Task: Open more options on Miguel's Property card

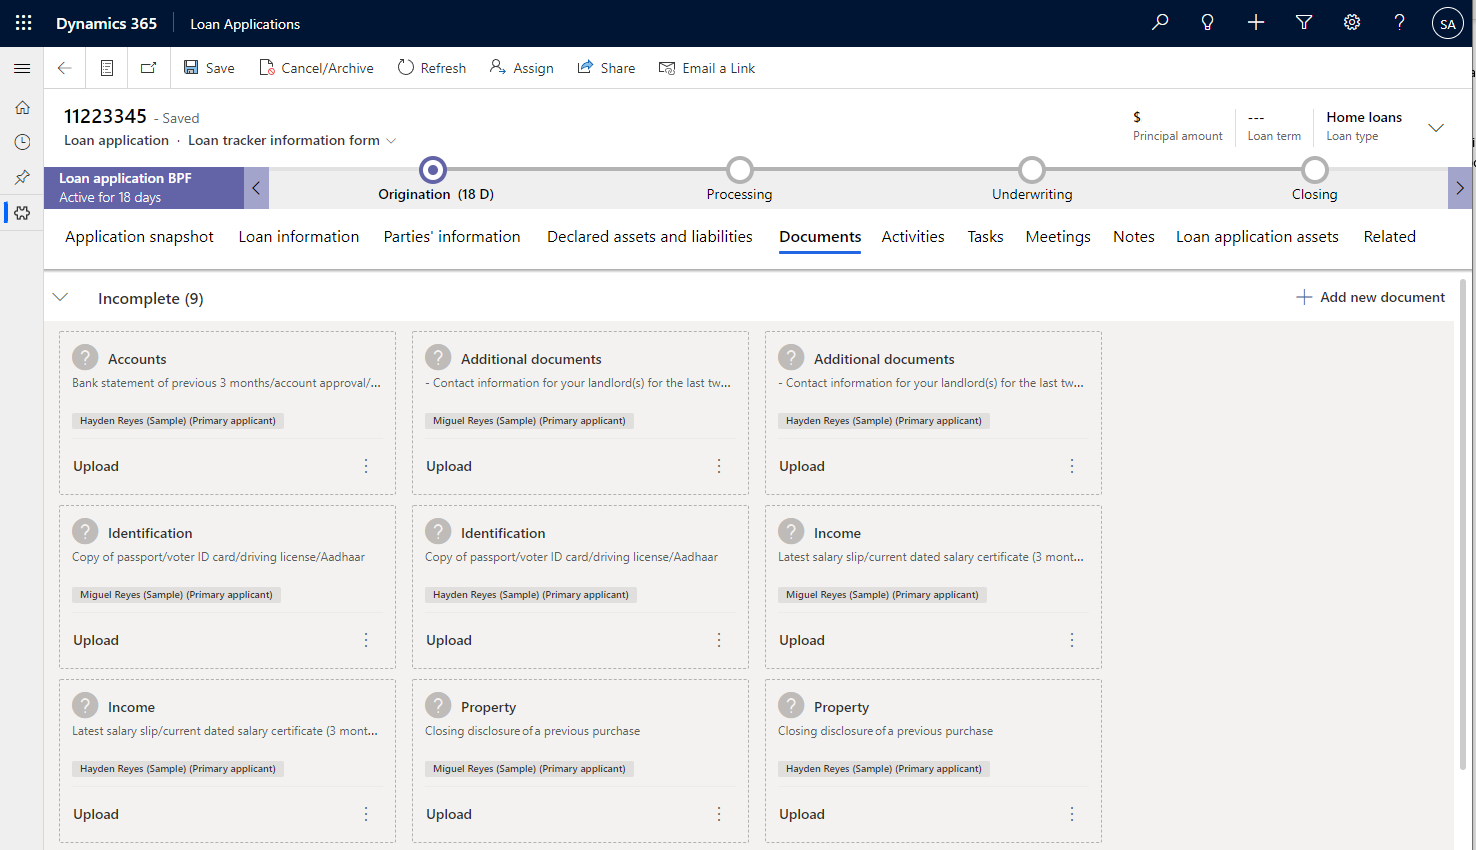Action: point(719,814)
